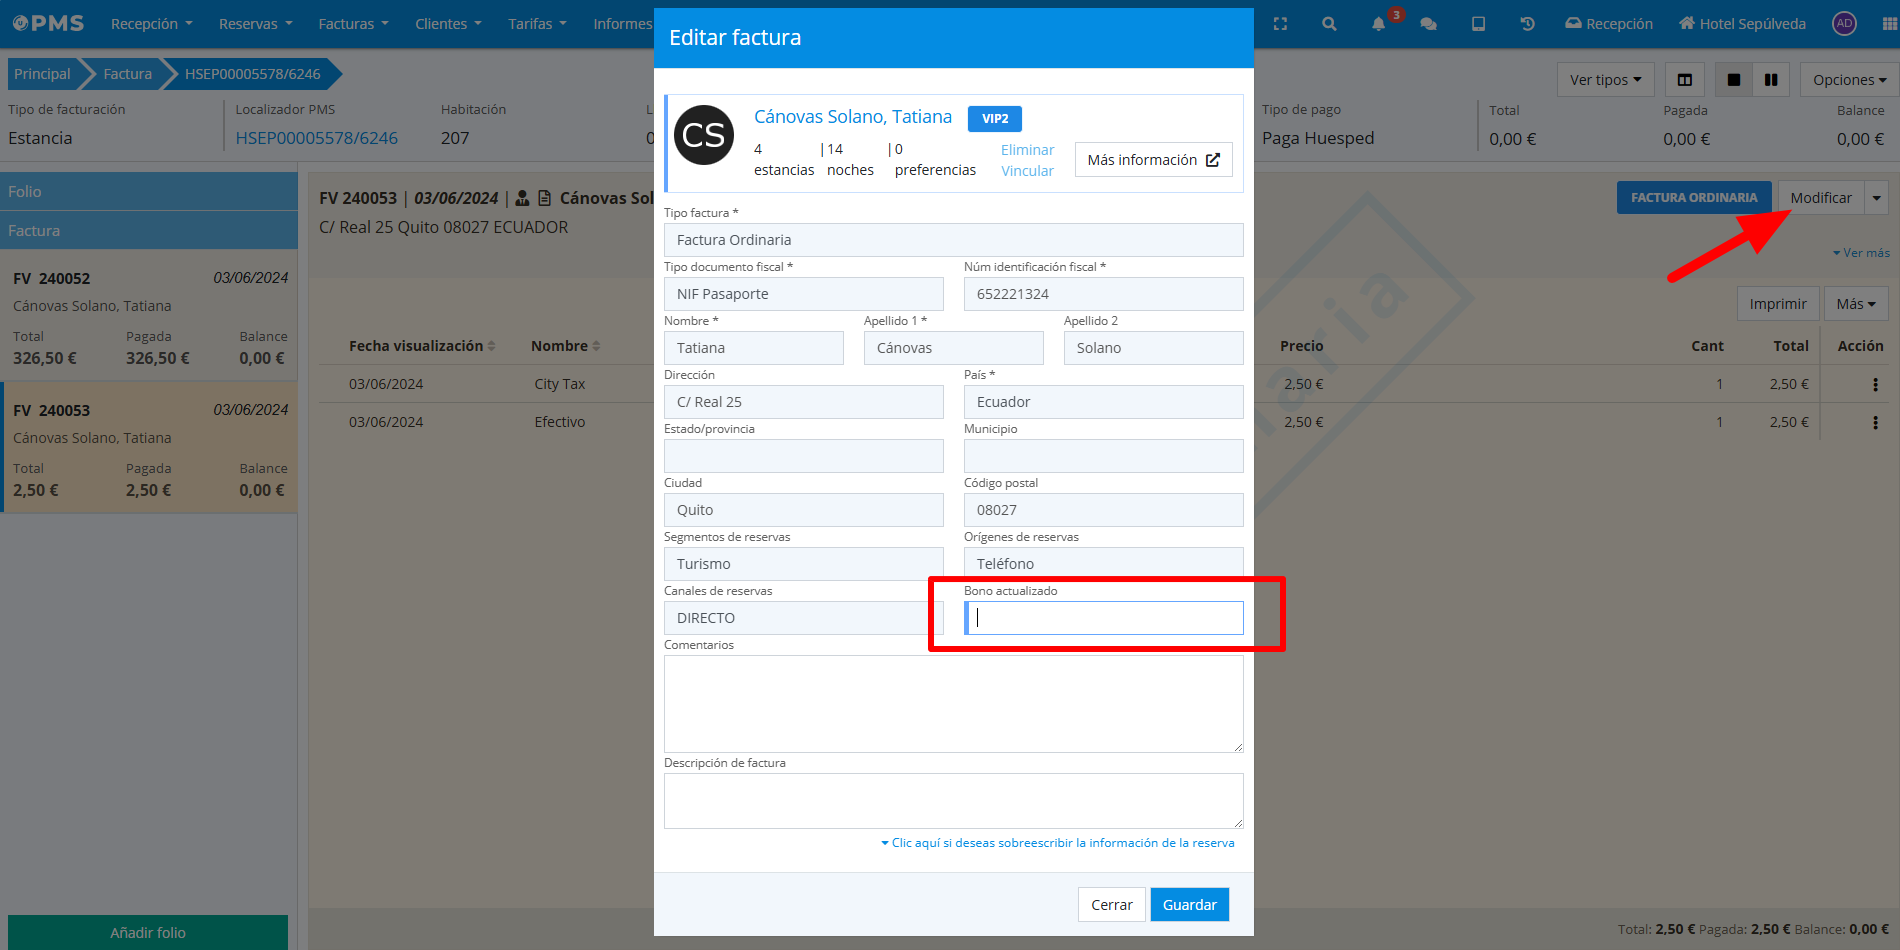
Task: Switch to single-panel view toggle
Action: click(1734, 80)
